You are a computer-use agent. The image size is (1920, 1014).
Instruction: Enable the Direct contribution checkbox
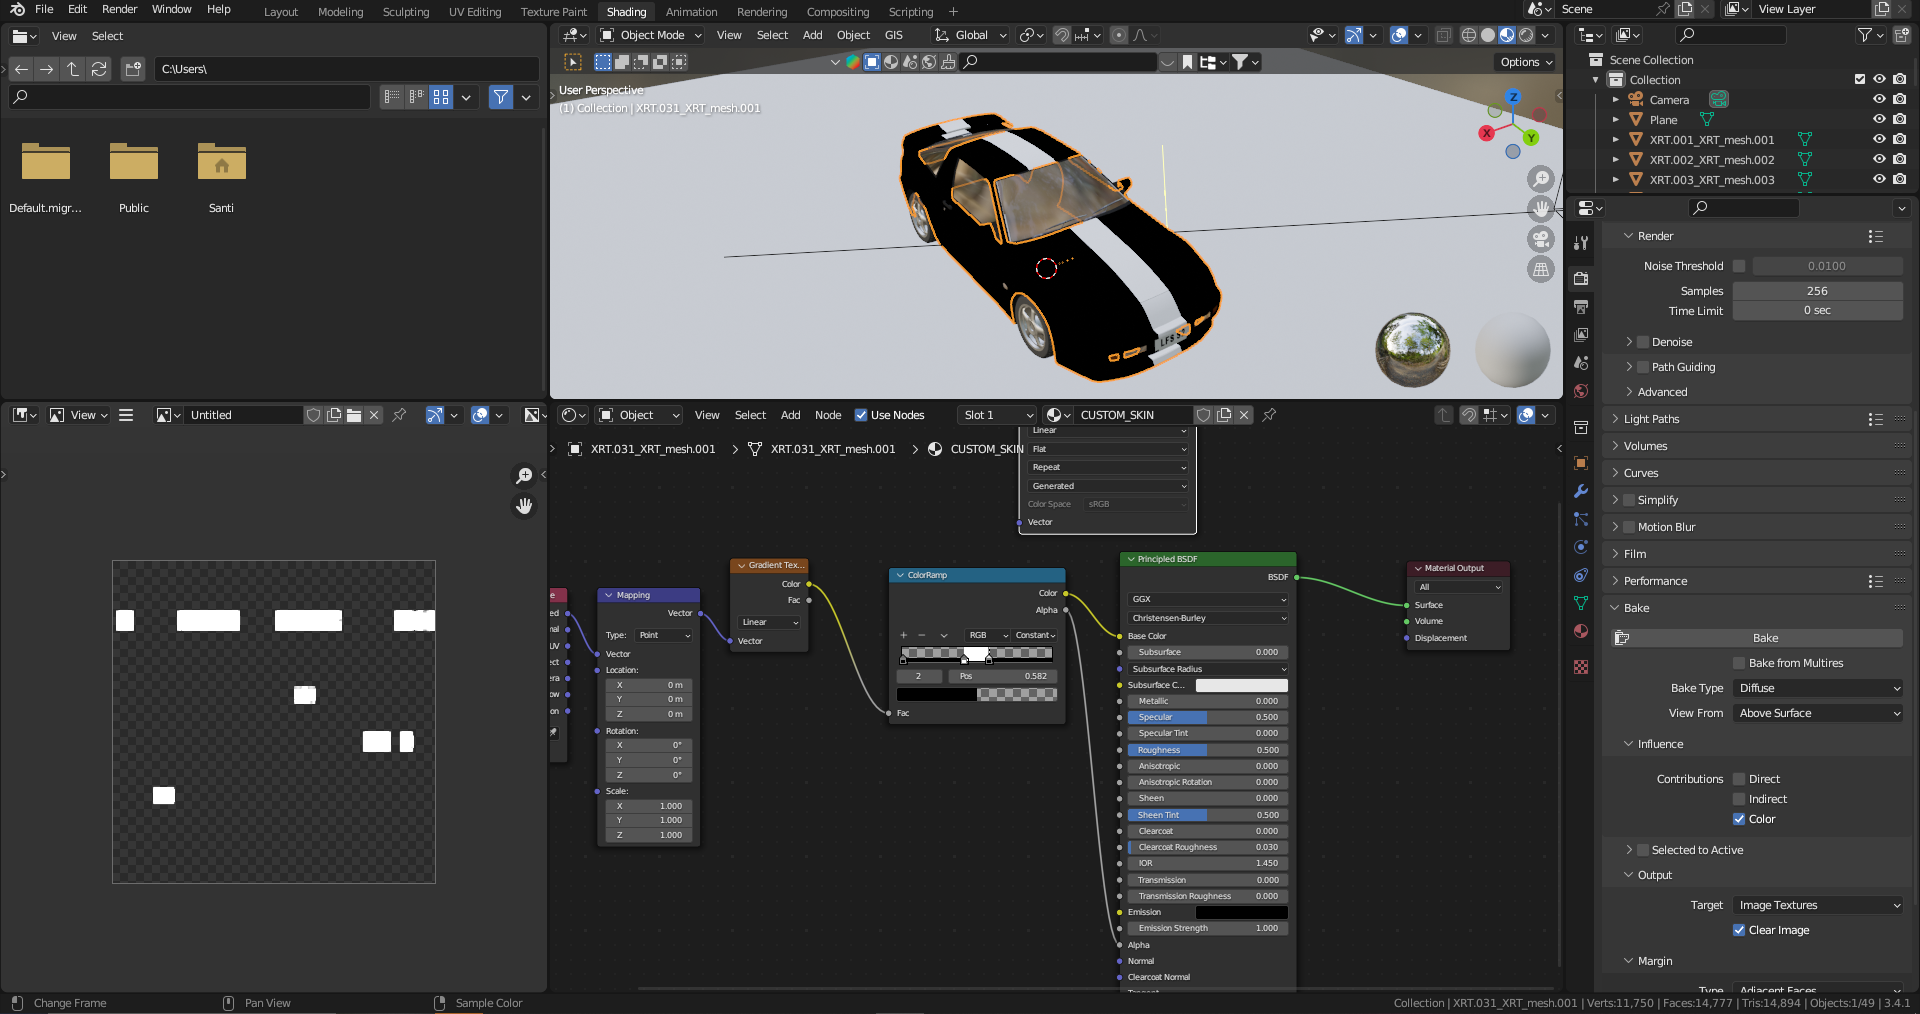[1739, 779]
